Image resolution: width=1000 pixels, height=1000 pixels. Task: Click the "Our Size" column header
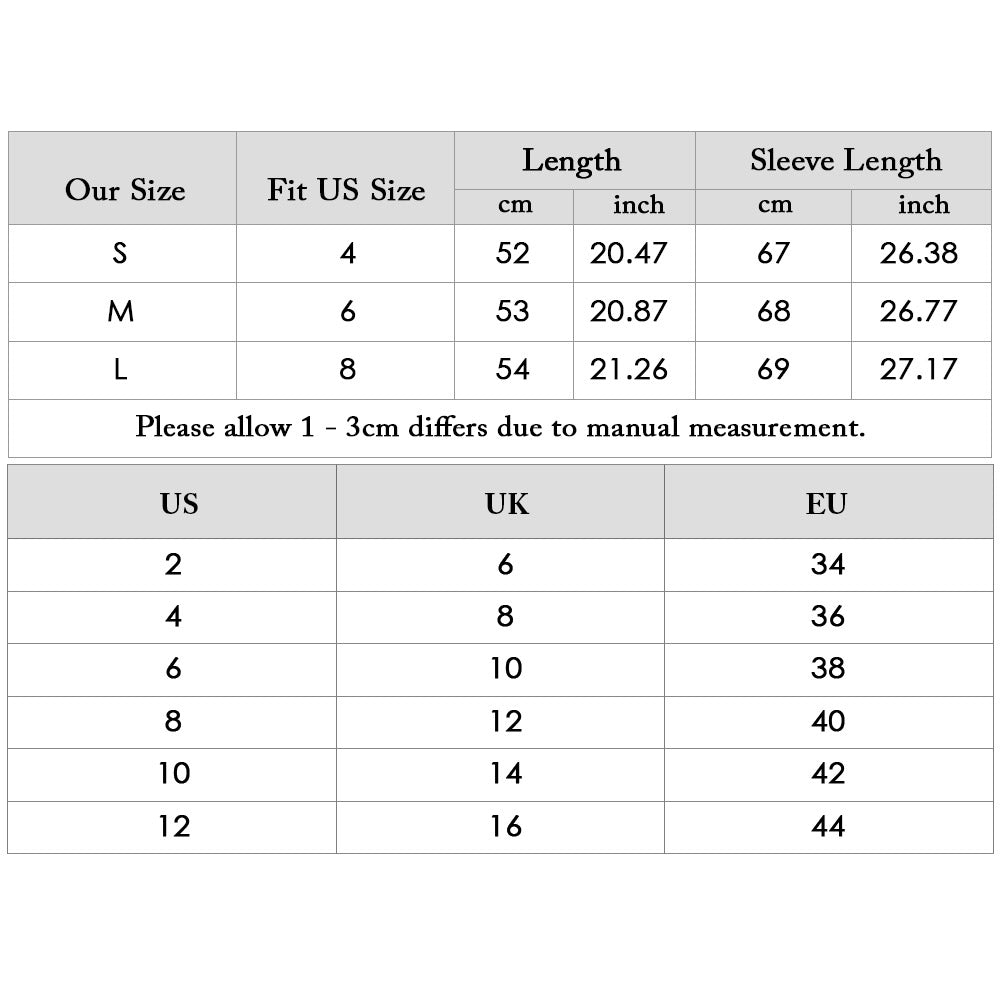(125, 190)
